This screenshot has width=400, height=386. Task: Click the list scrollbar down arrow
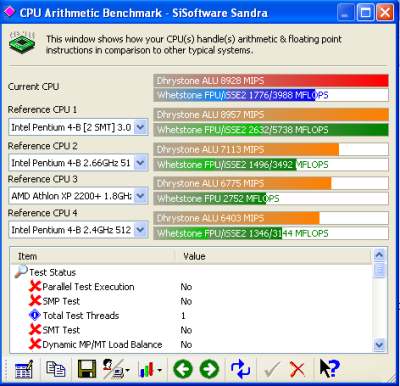380,345
